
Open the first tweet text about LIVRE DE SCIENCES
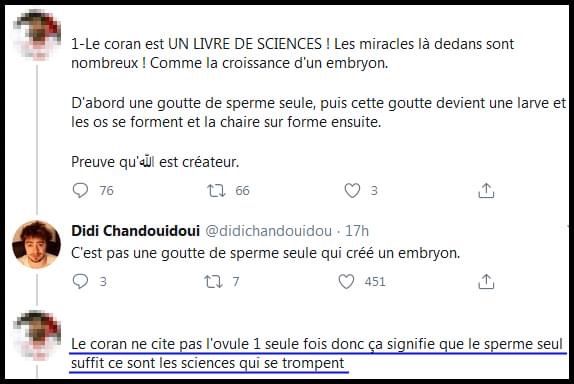pos(292,53)
